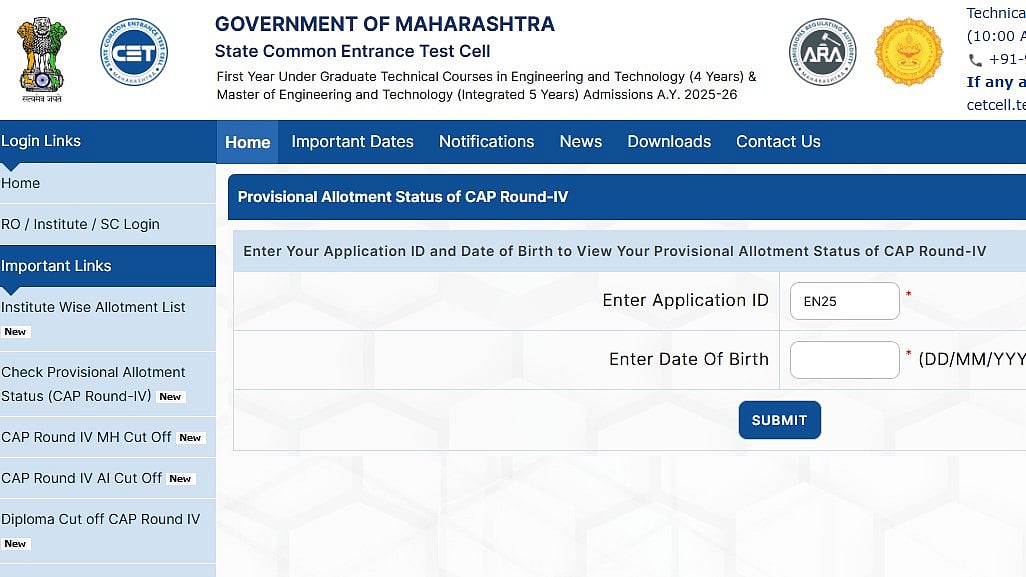
Task: Go to the Notifications menu
Action: pyautogui.click(x=486, y=142)
